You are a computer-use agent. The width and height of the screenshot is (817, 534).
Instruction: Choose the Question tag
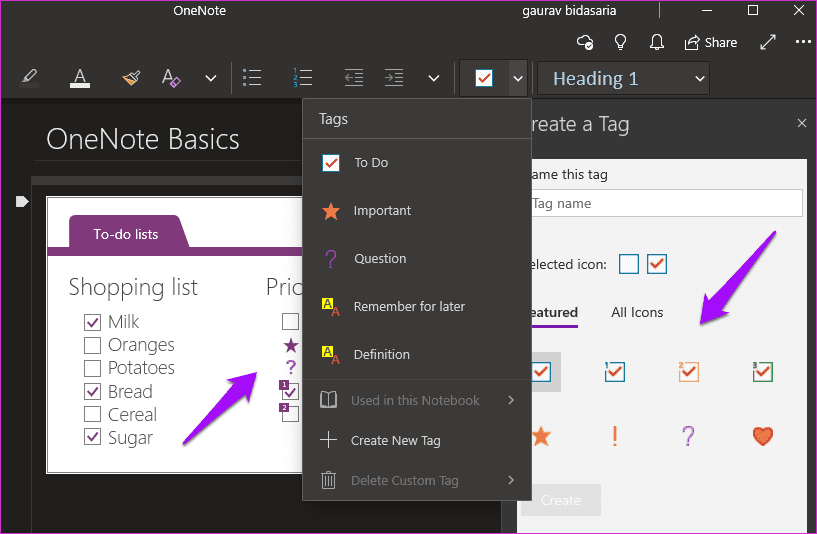[x=417, y=258]
